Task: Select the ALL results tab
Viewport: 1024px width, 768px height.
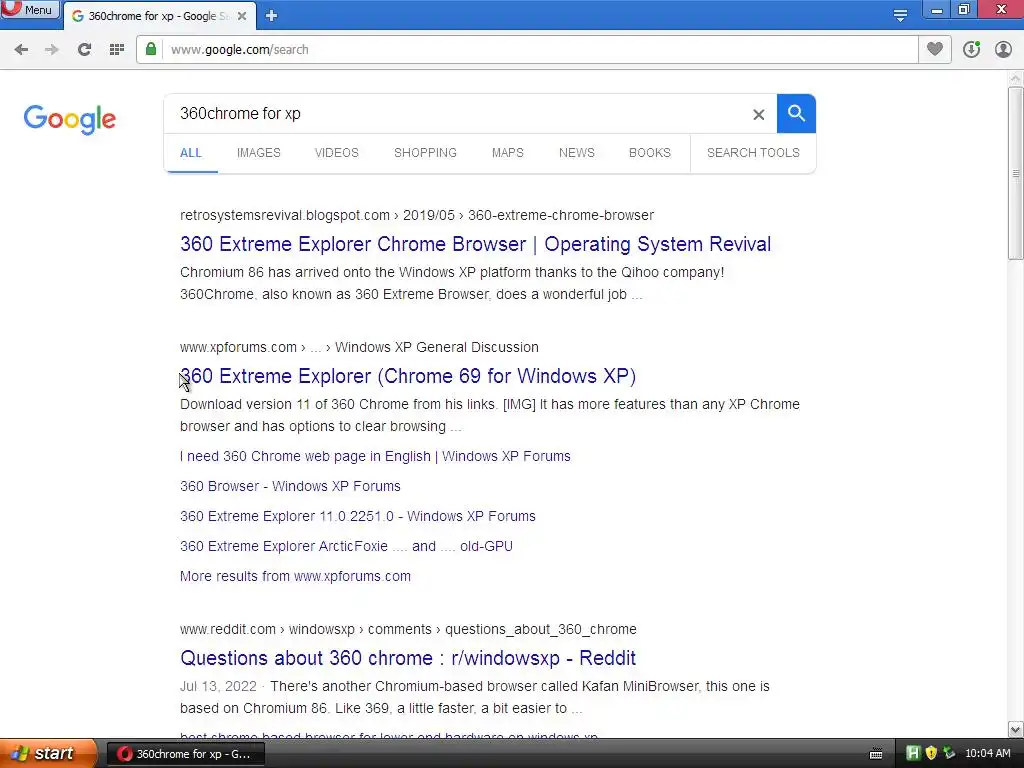Action: 191,153
